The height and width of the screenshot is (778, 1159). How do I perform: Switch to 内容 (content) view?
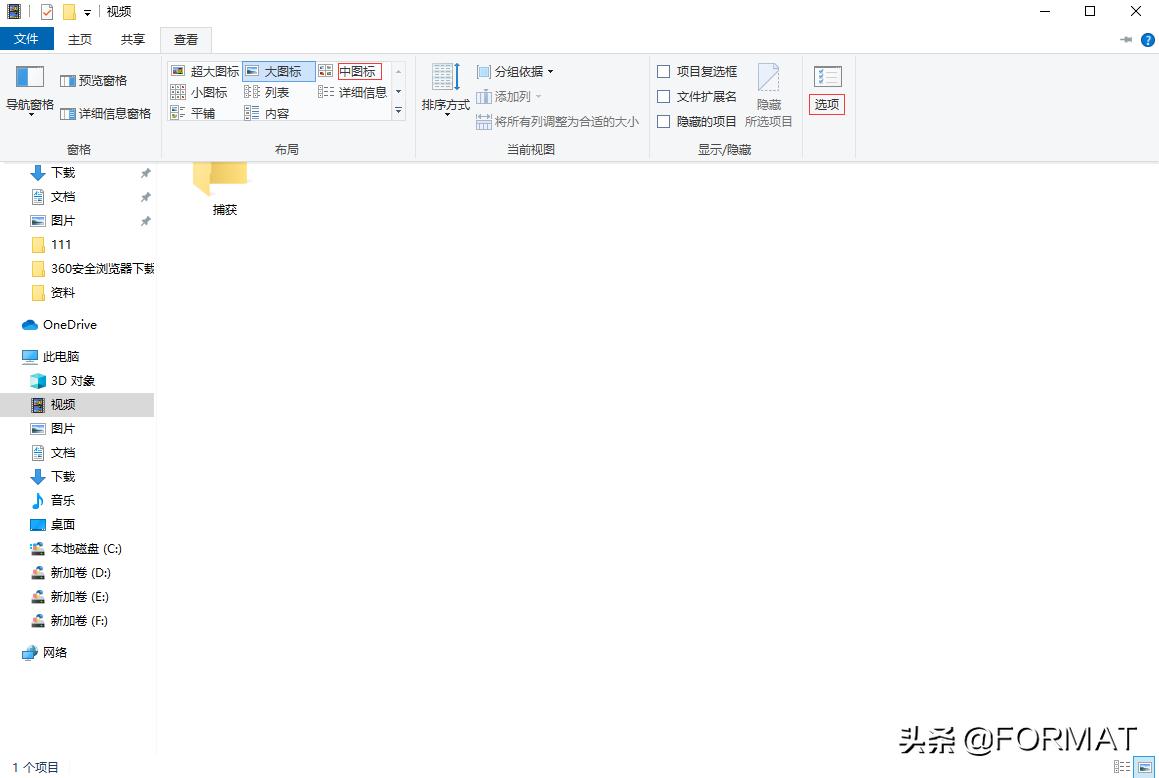[x=273, y=112]
